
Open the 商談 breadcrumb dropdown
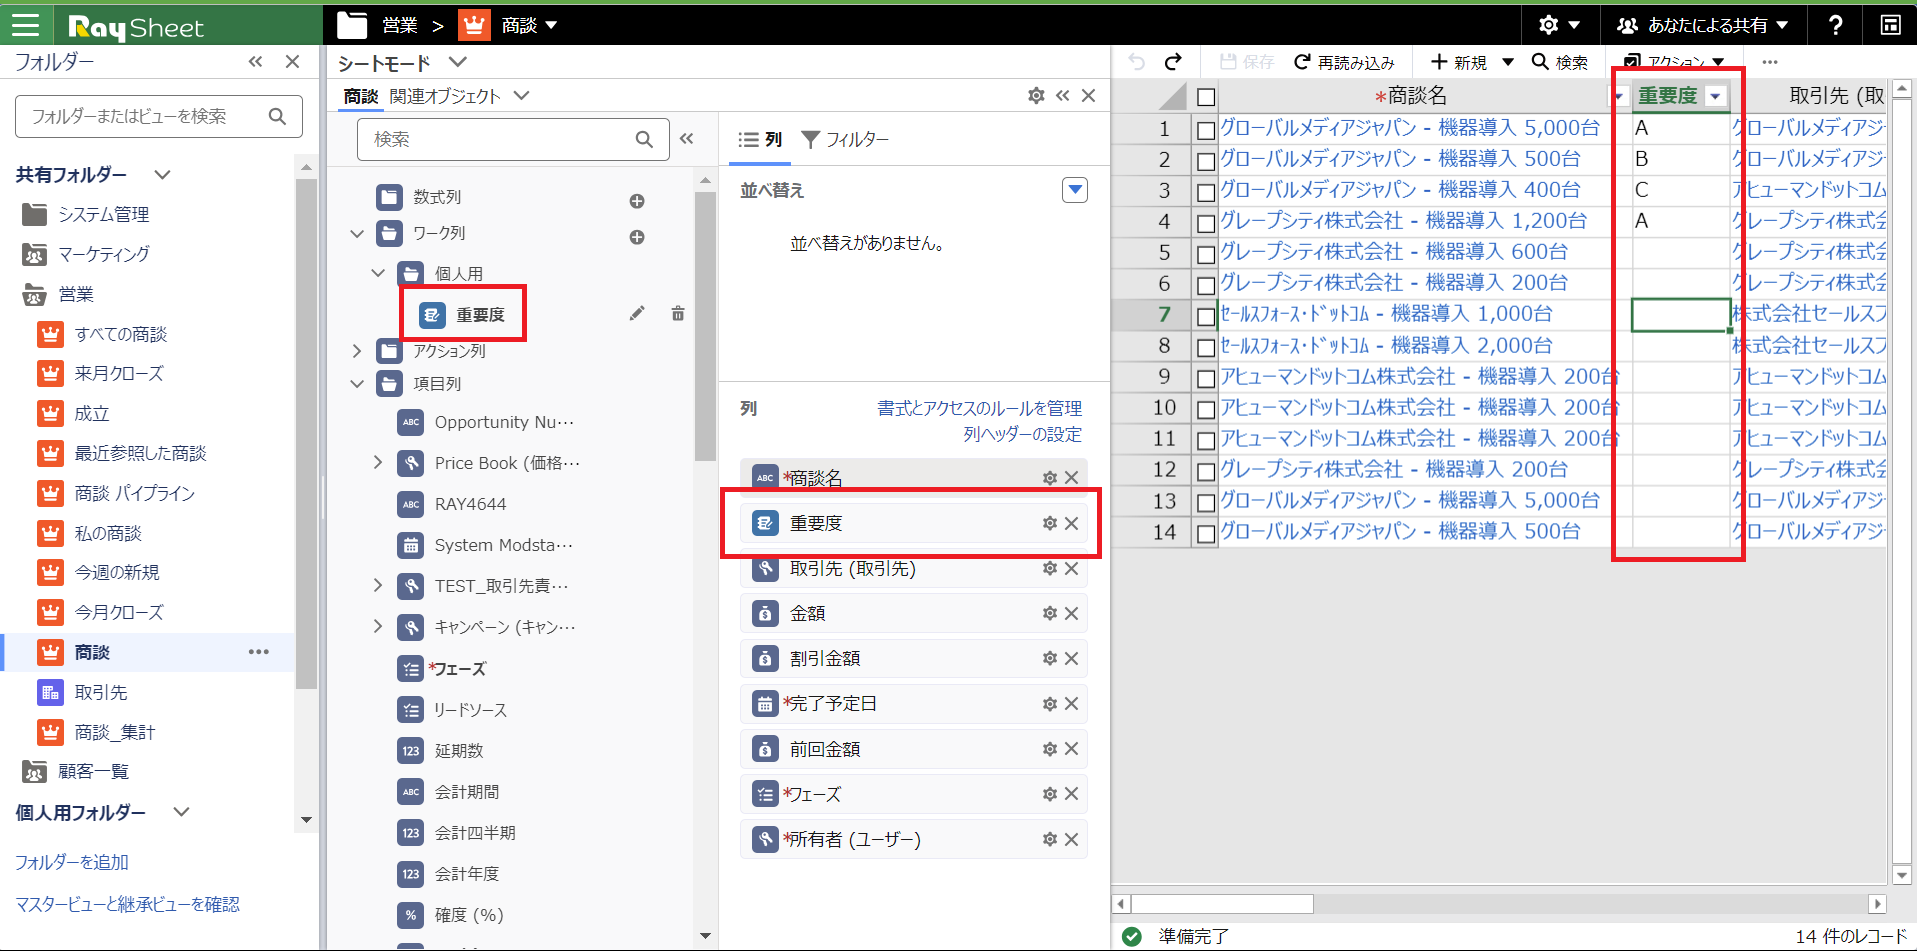(552, 25)
